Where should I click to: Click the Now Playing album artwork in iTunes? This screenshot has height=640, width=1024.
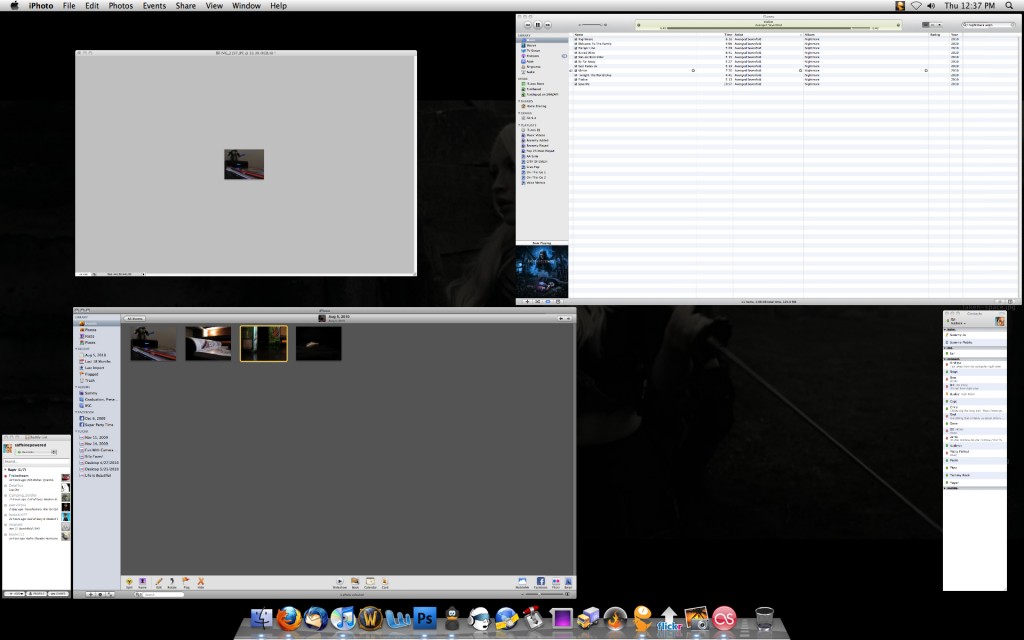tap(542, 272)
